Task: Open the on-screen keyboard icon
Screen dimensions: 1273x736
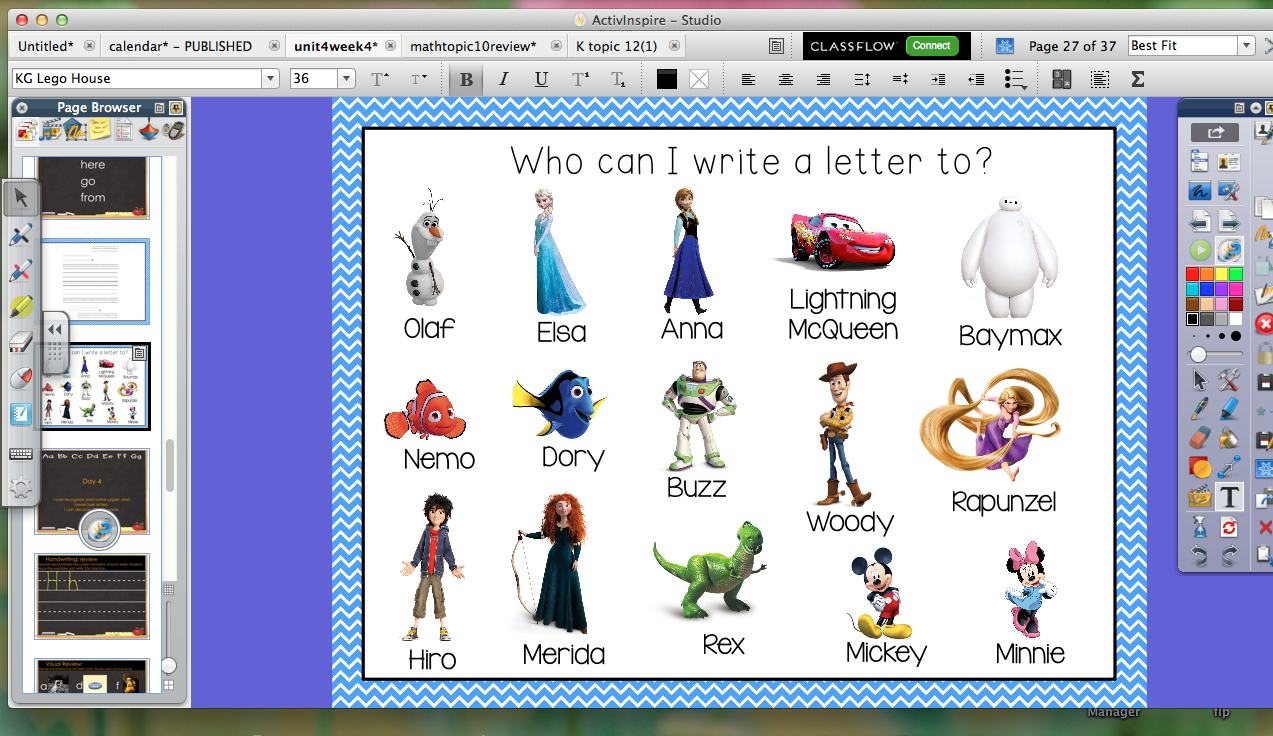Action: tap(20, 454)
